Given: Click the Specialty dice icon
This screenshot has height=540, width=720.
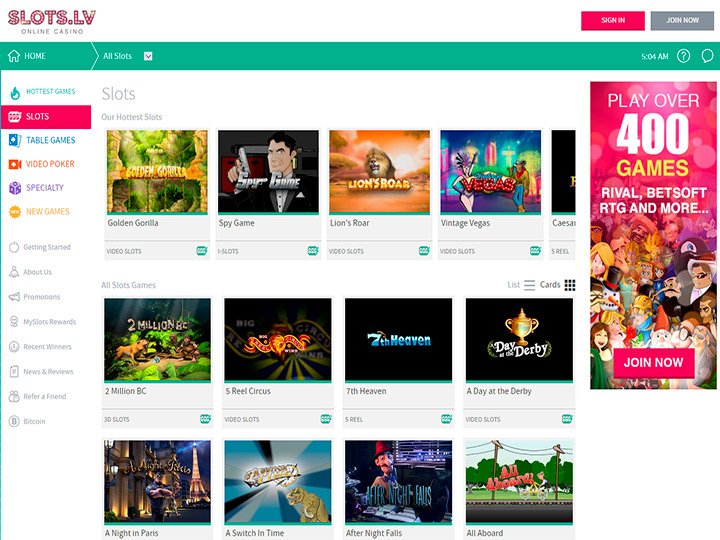Looking at the screenshot, I should tap(15, 187).
